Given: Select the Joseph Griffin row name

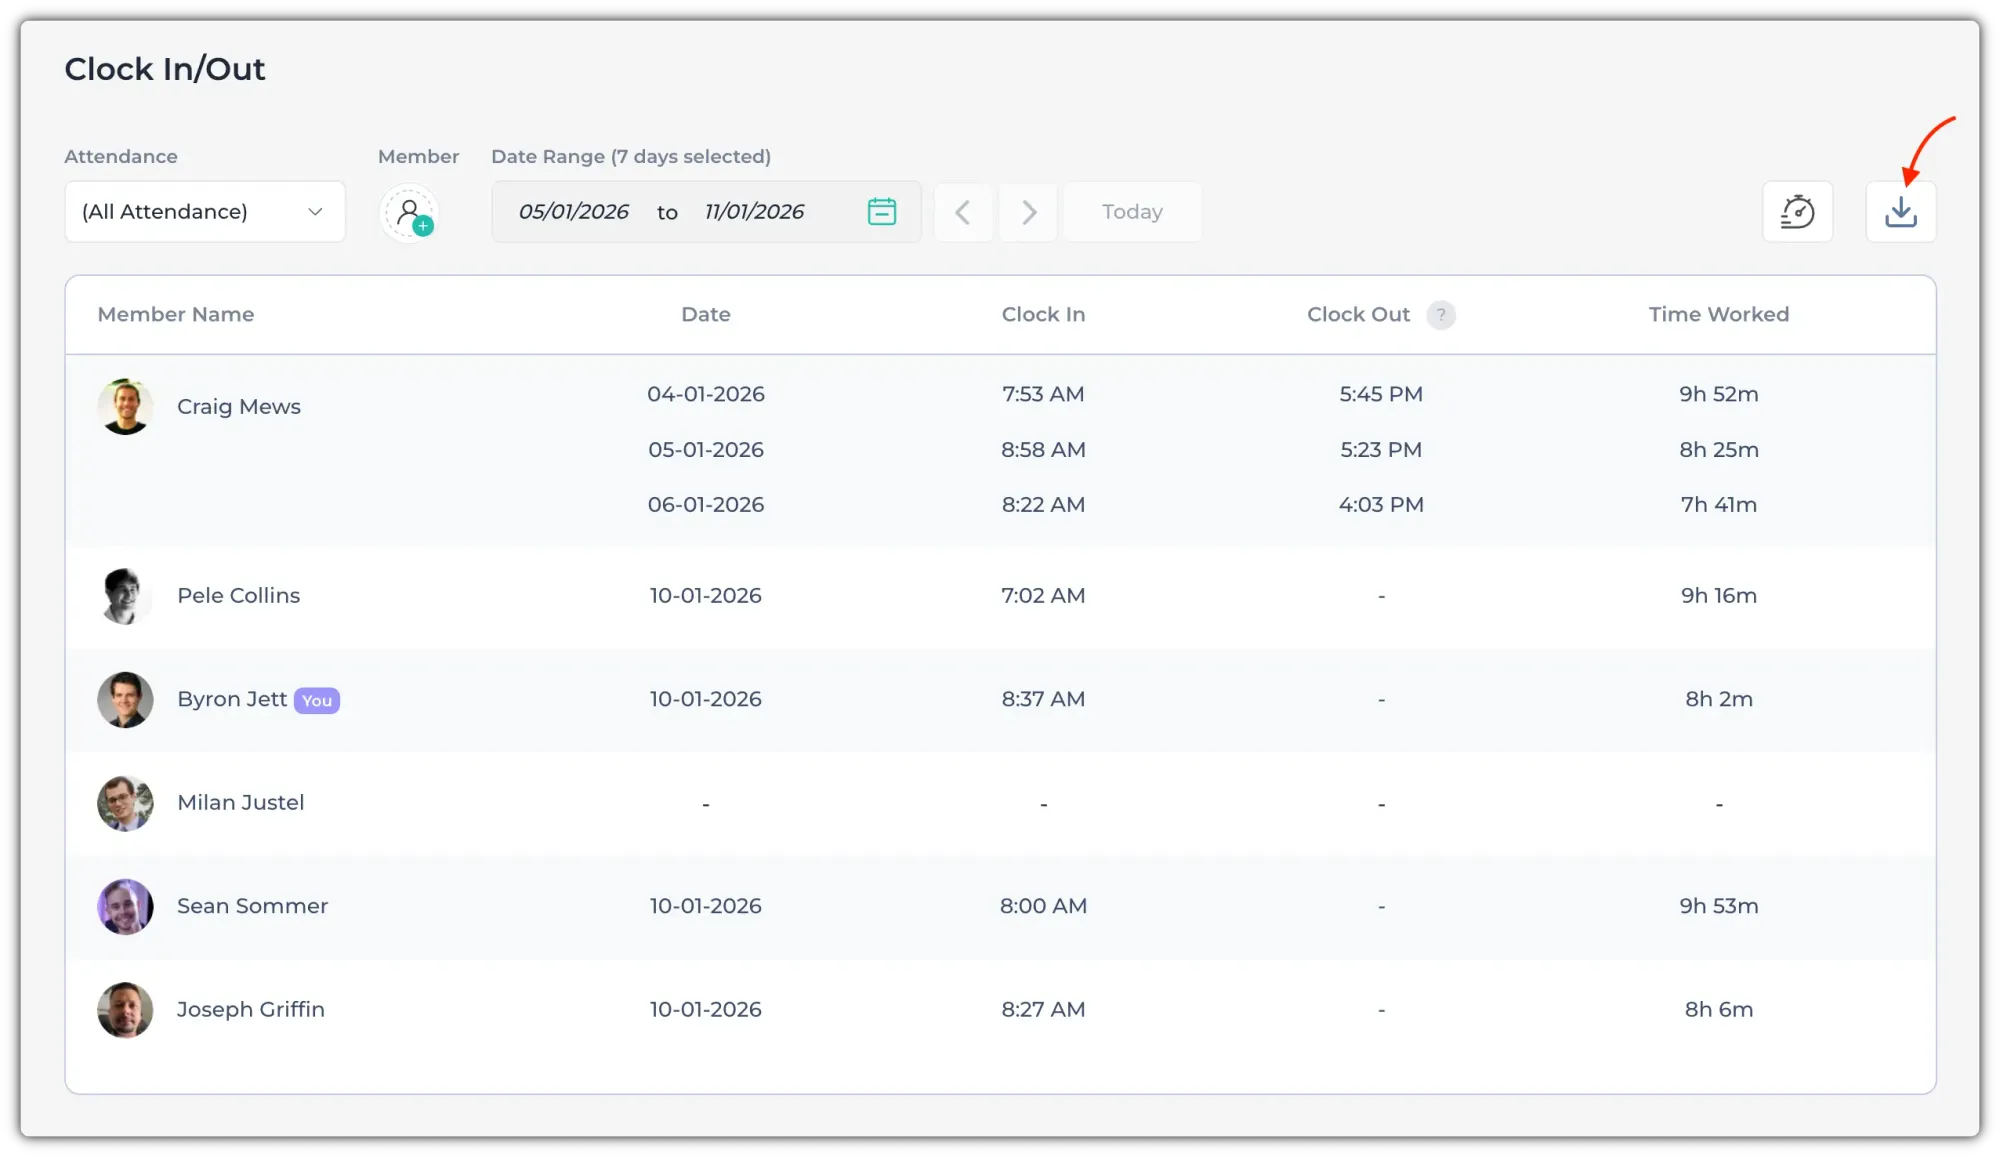Looking at the screenshot, I should coord(251,1010).
